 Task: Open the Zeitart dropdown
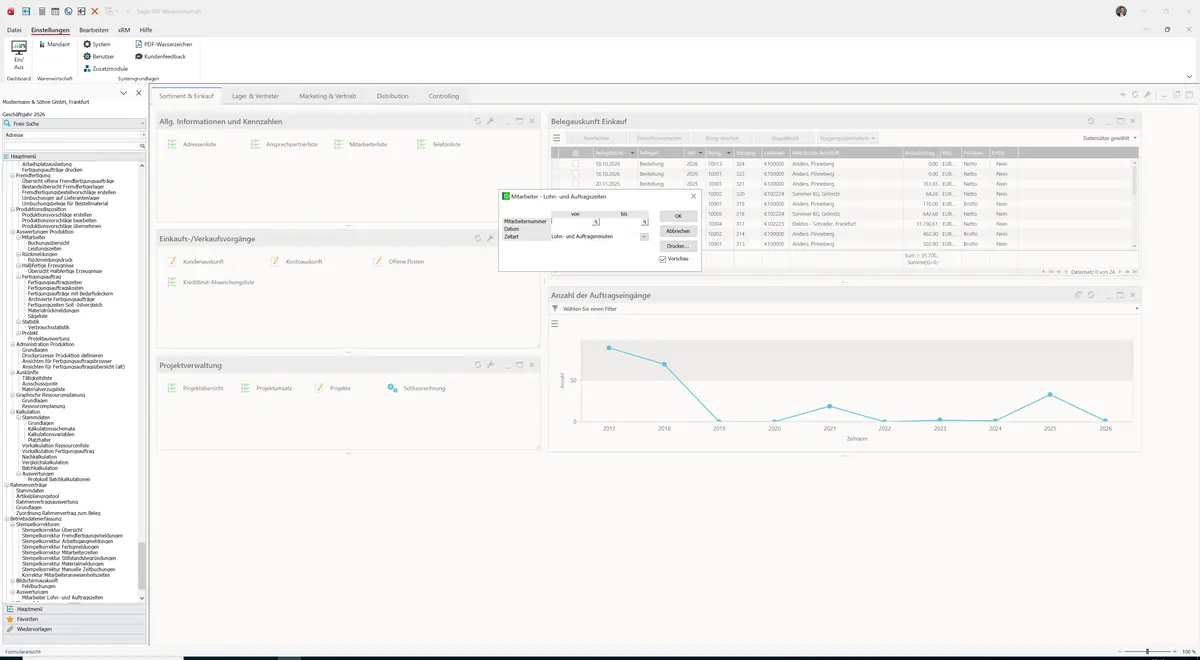644,237
